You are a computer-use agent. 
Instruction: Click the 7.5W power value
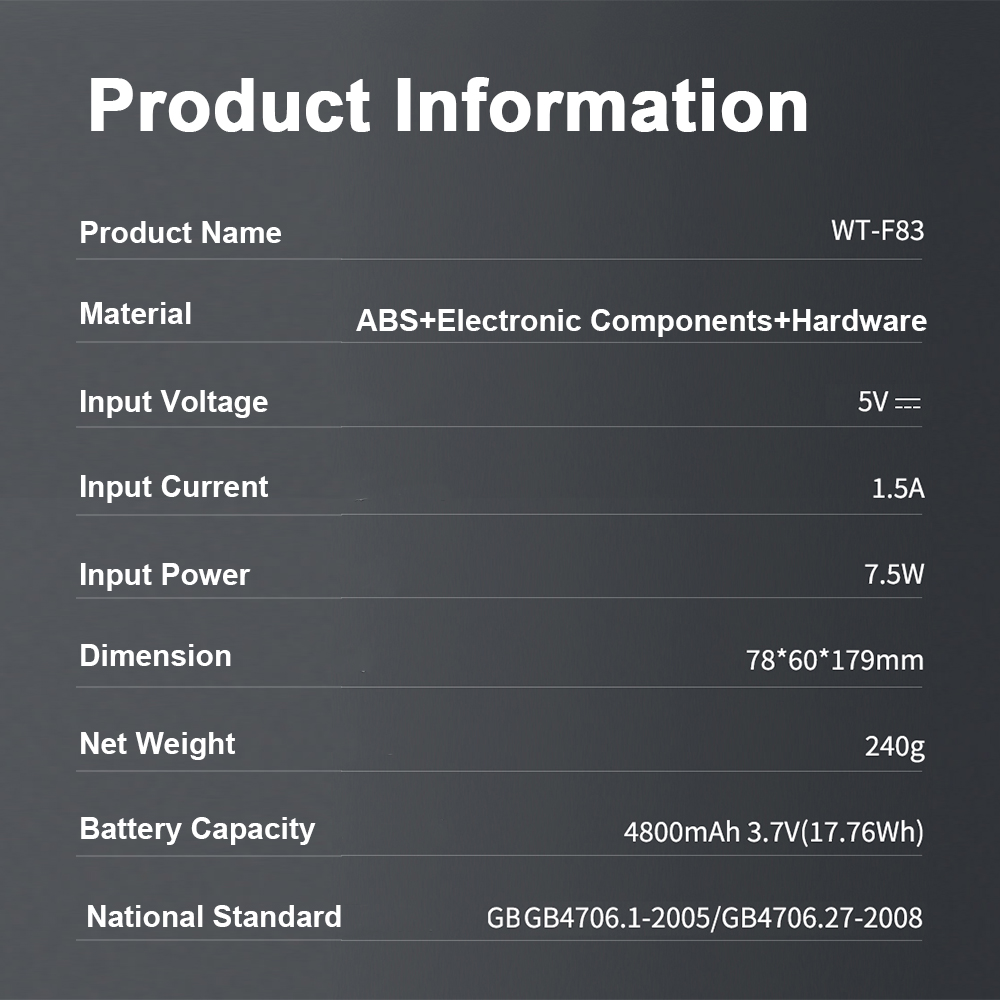point(894,575)
